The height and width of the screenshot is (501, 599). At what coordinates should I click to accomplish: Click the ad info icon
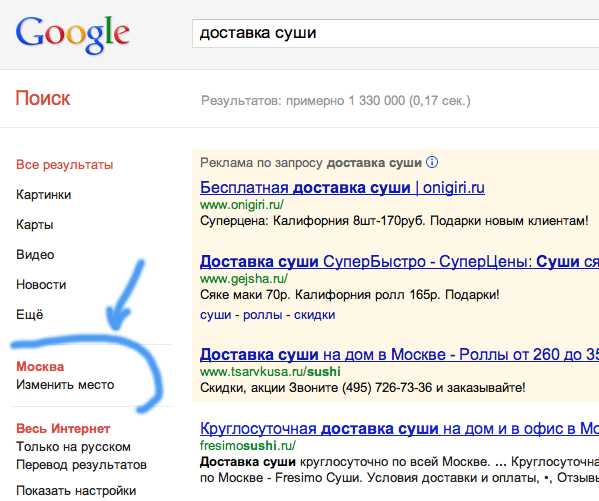tap(432, 162)
